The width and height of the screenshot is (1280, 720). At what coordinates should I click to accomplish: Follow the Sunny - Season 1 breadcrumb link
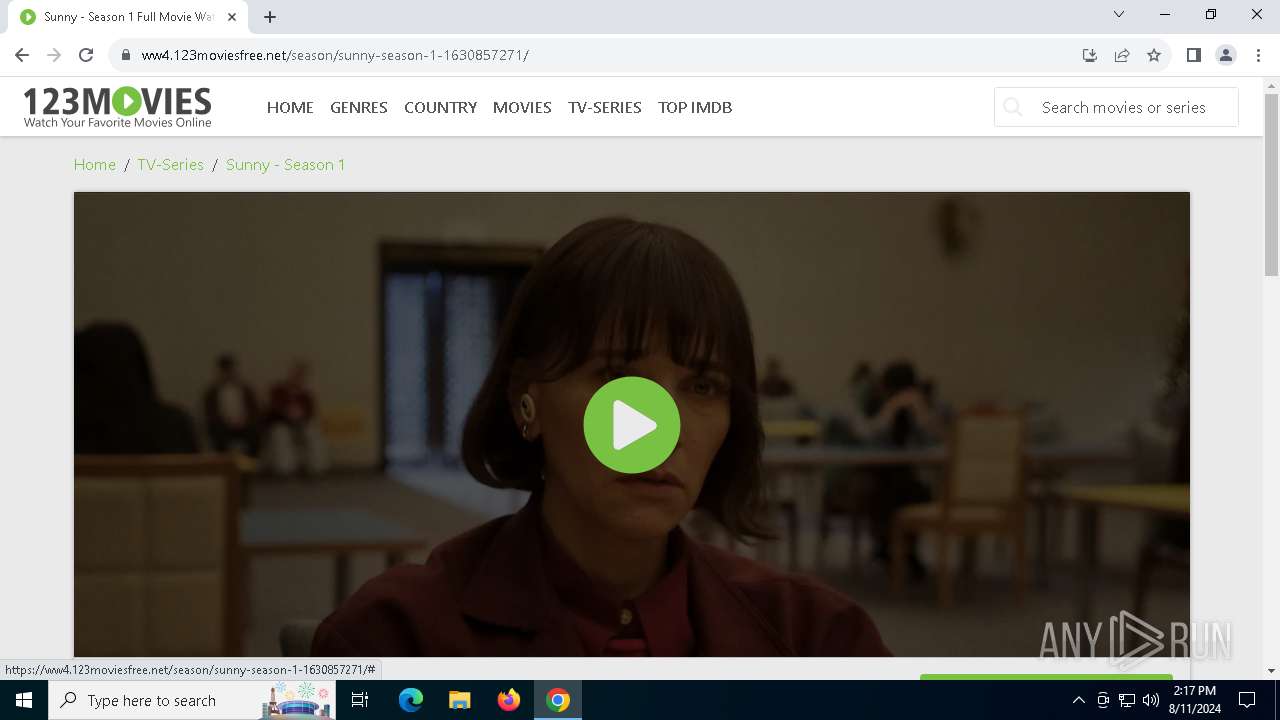point(285,165)
